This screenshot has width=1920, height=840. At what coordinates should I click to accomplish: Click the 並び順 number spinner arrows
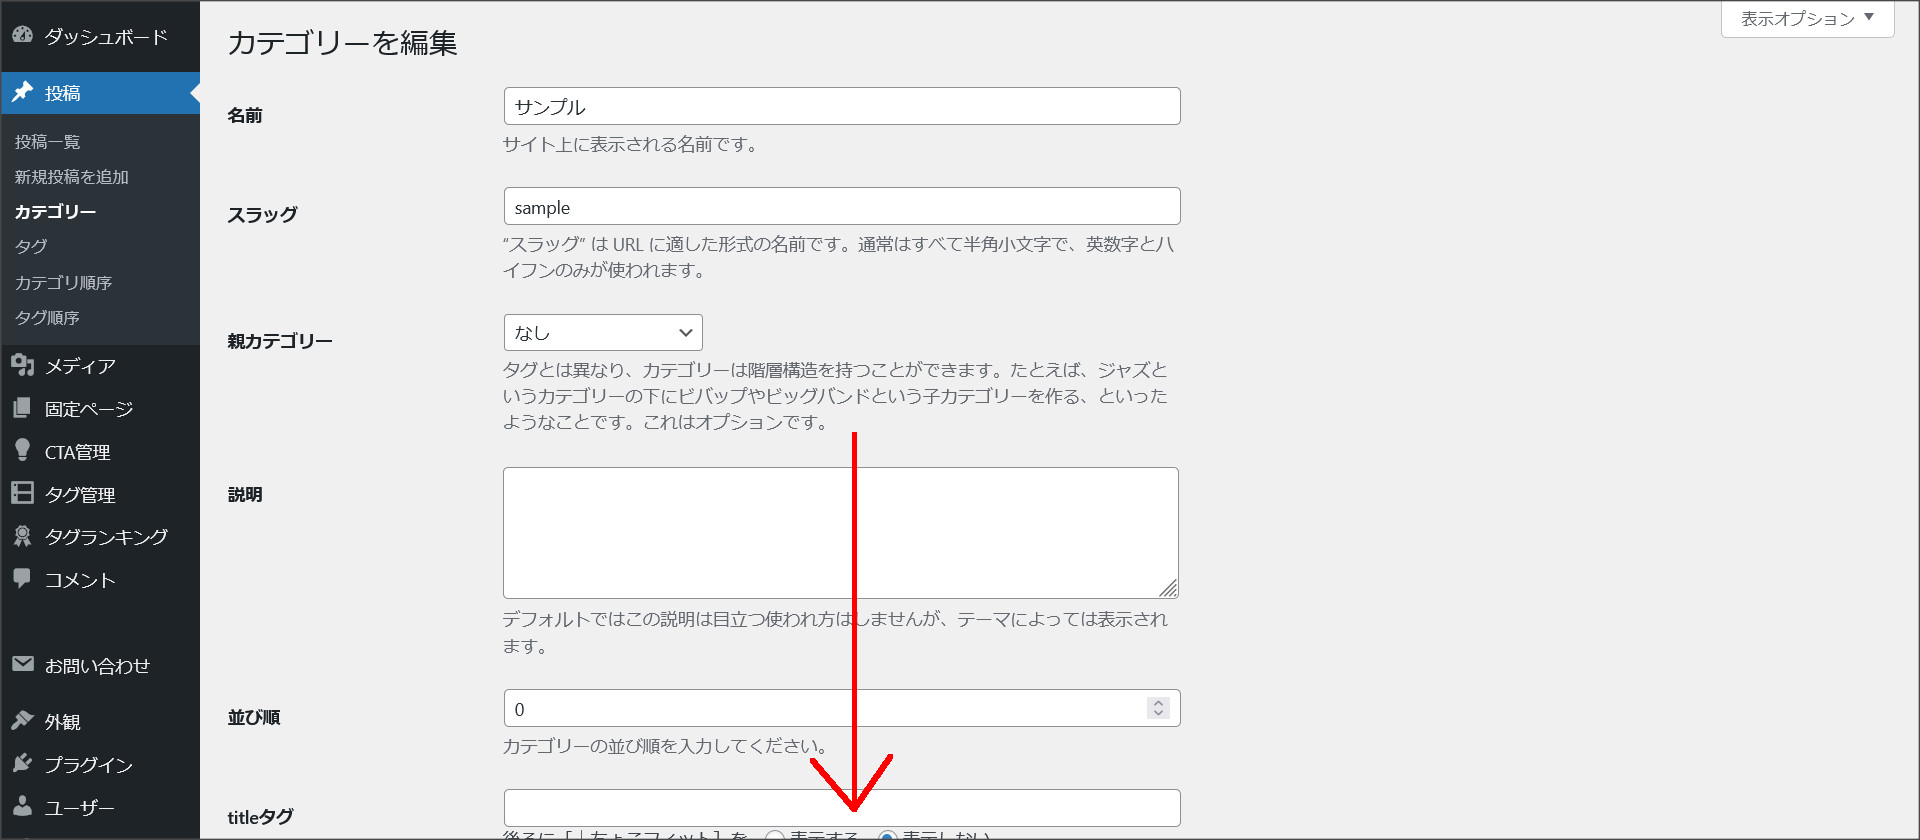click(x=1158, y=708)
